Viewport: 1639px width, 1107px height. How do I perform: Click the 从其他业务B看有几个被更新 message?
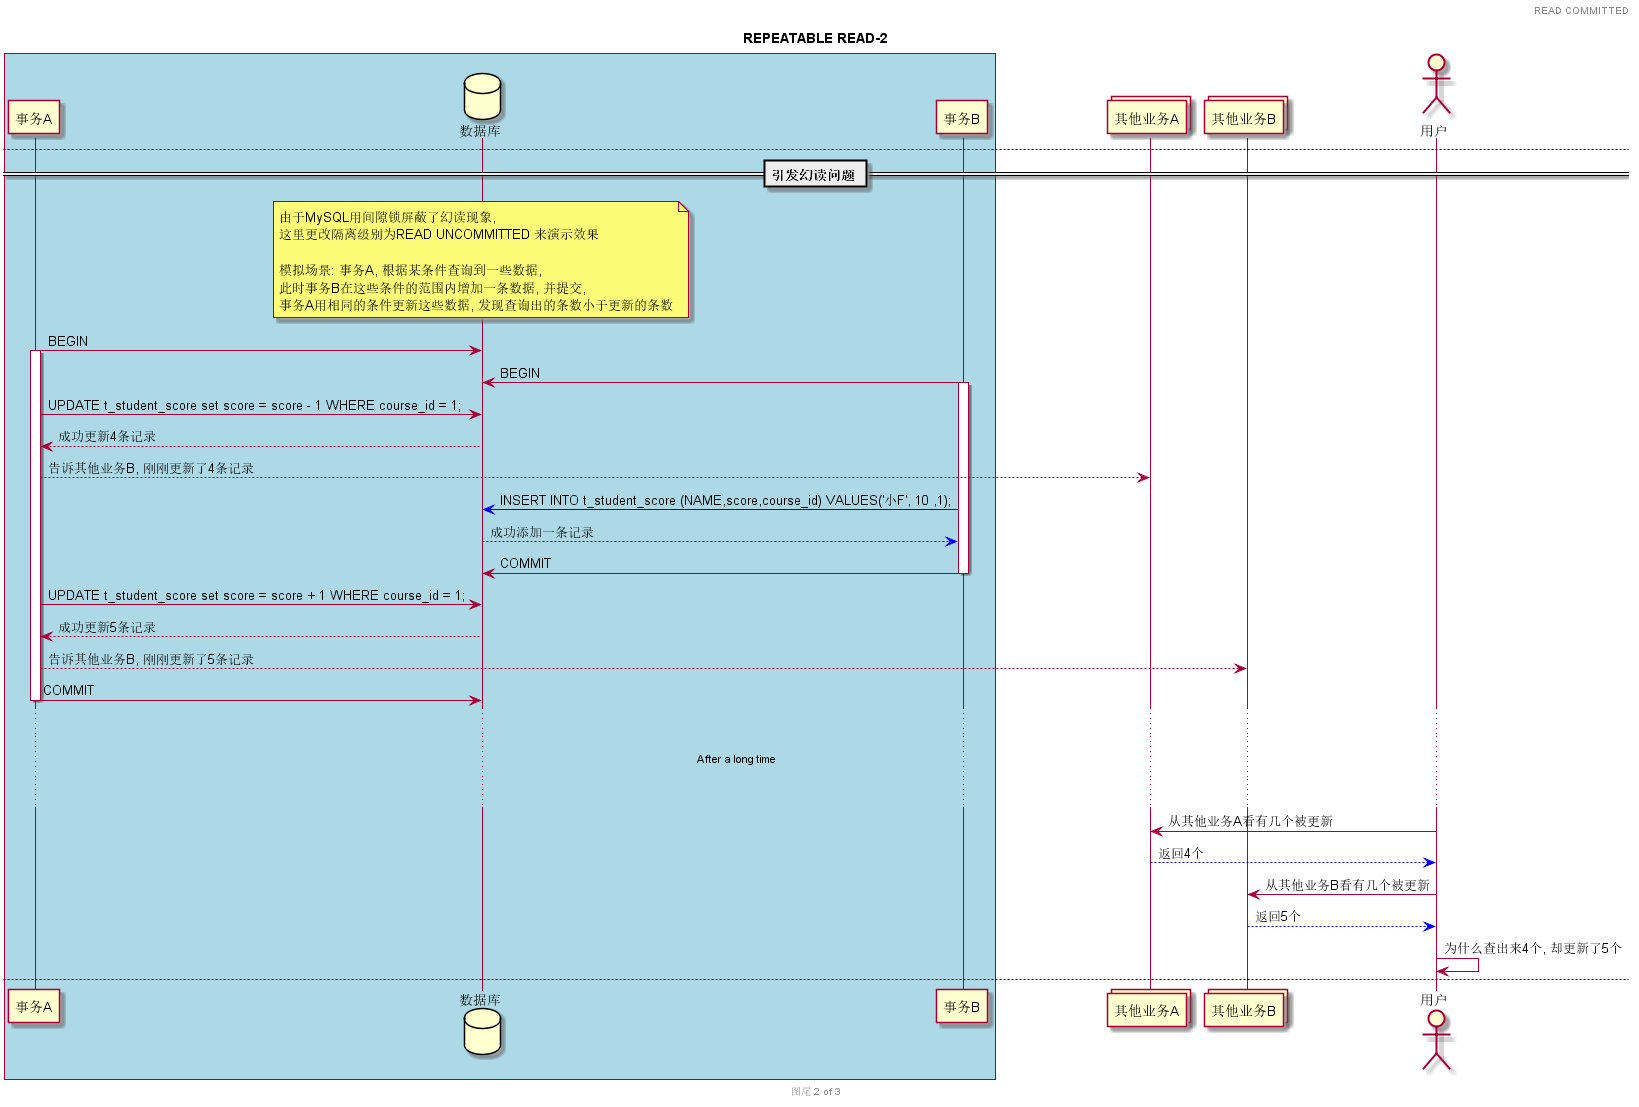1348,885
